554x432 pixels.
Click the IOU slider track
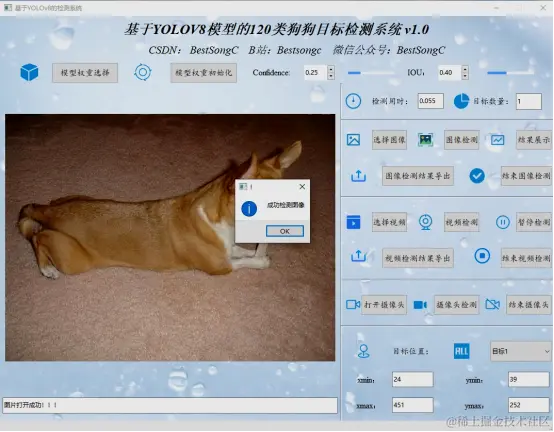coord(511,73)
